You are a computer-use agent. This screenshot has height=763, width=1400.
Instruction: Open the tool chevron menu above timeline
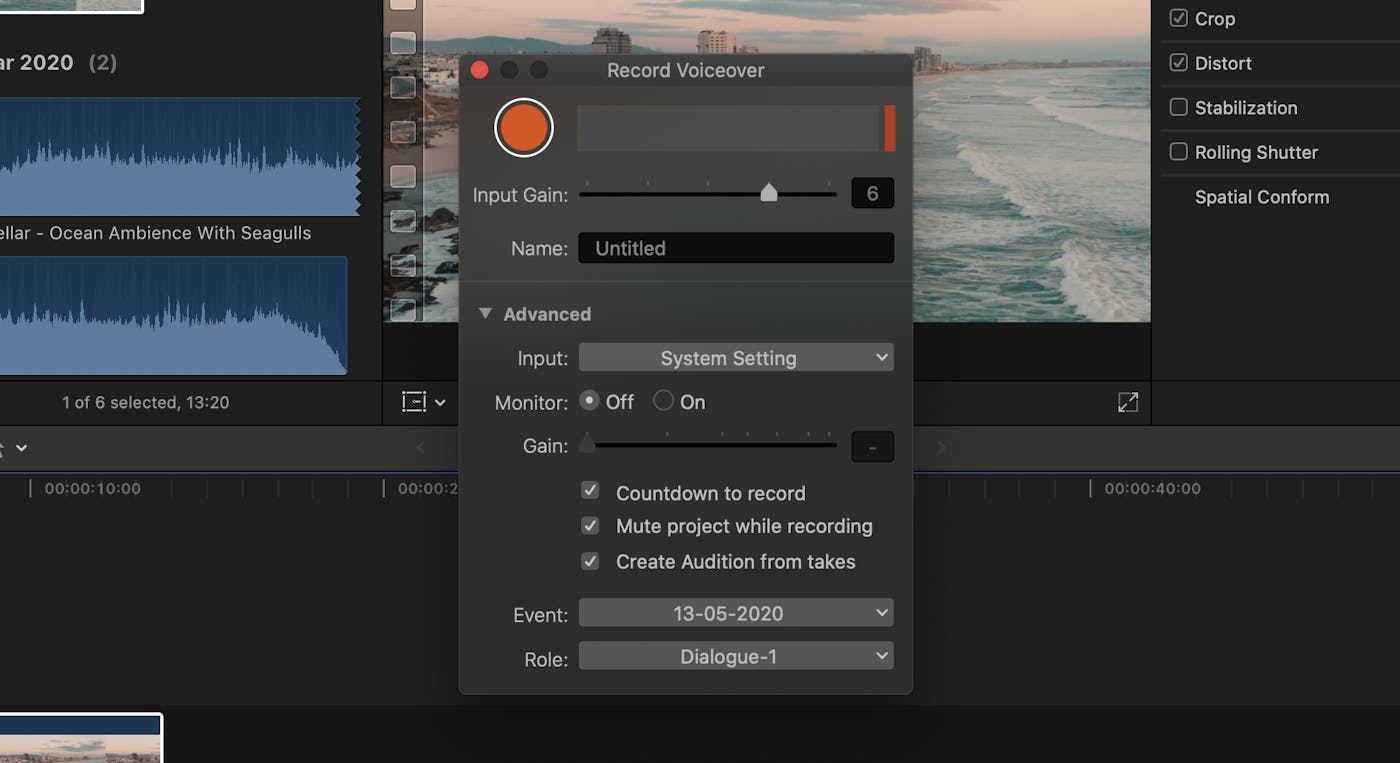click(x=21, y=448)
